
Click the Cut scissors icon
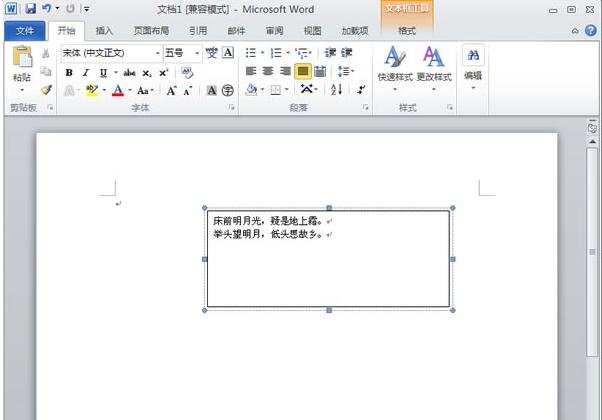[46, 53]
